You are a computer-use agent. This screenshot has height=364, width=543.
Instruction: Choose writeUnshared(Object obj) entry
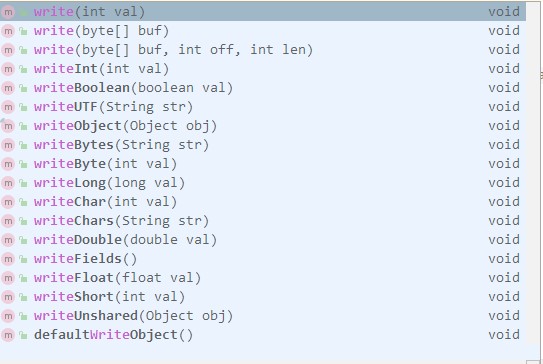pos(263,316)
